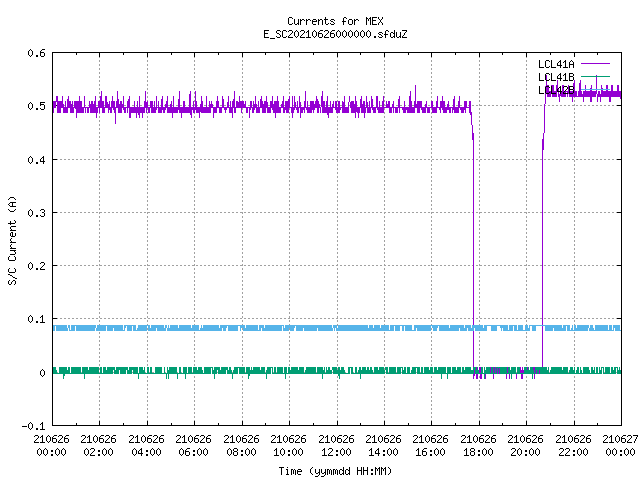Click the x-axis label 'Time (yymmdd HH:MM)'

pyautogui.click(x=335, y=471)
